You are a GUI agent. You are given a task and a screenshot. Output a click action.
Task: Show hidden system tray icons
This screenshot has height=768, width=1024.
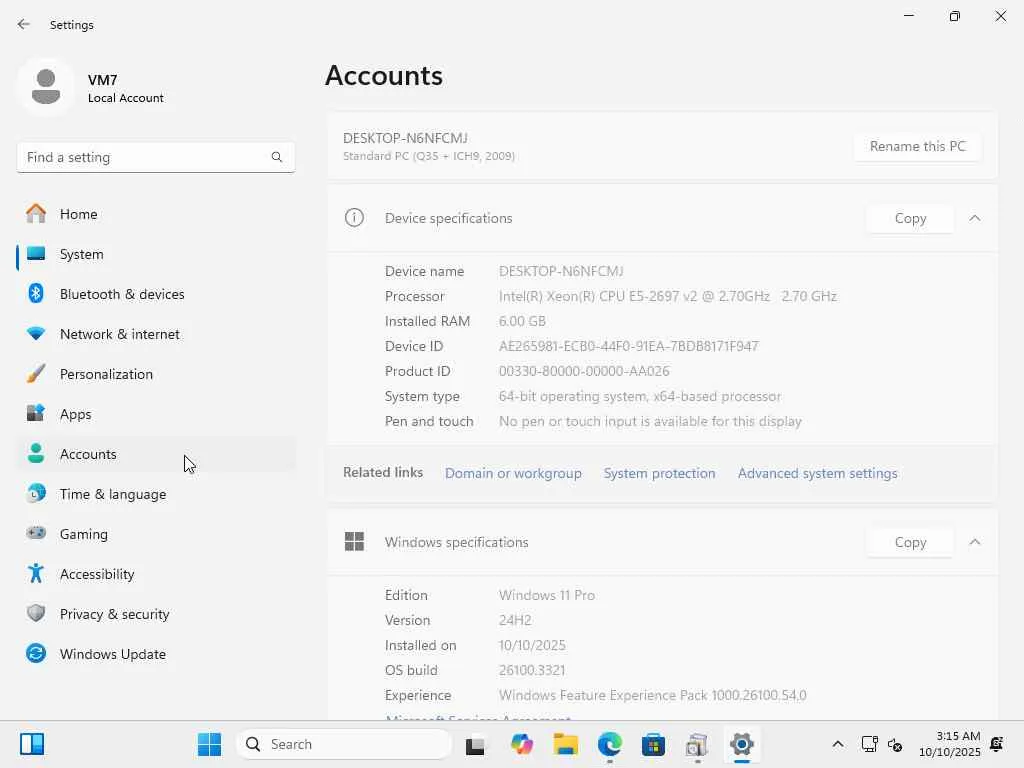pos(838,744)
